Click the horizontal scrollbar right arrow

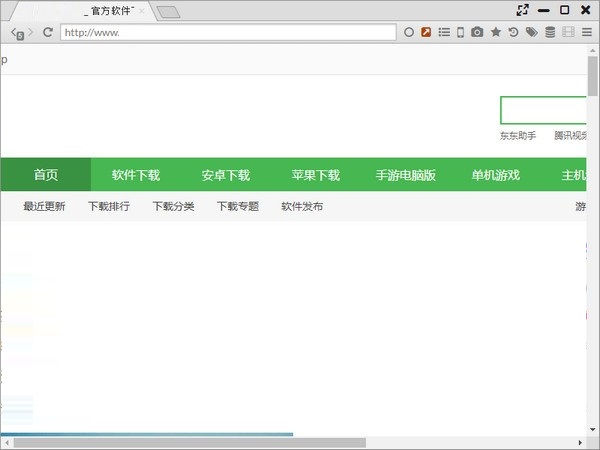click(580, 443)
